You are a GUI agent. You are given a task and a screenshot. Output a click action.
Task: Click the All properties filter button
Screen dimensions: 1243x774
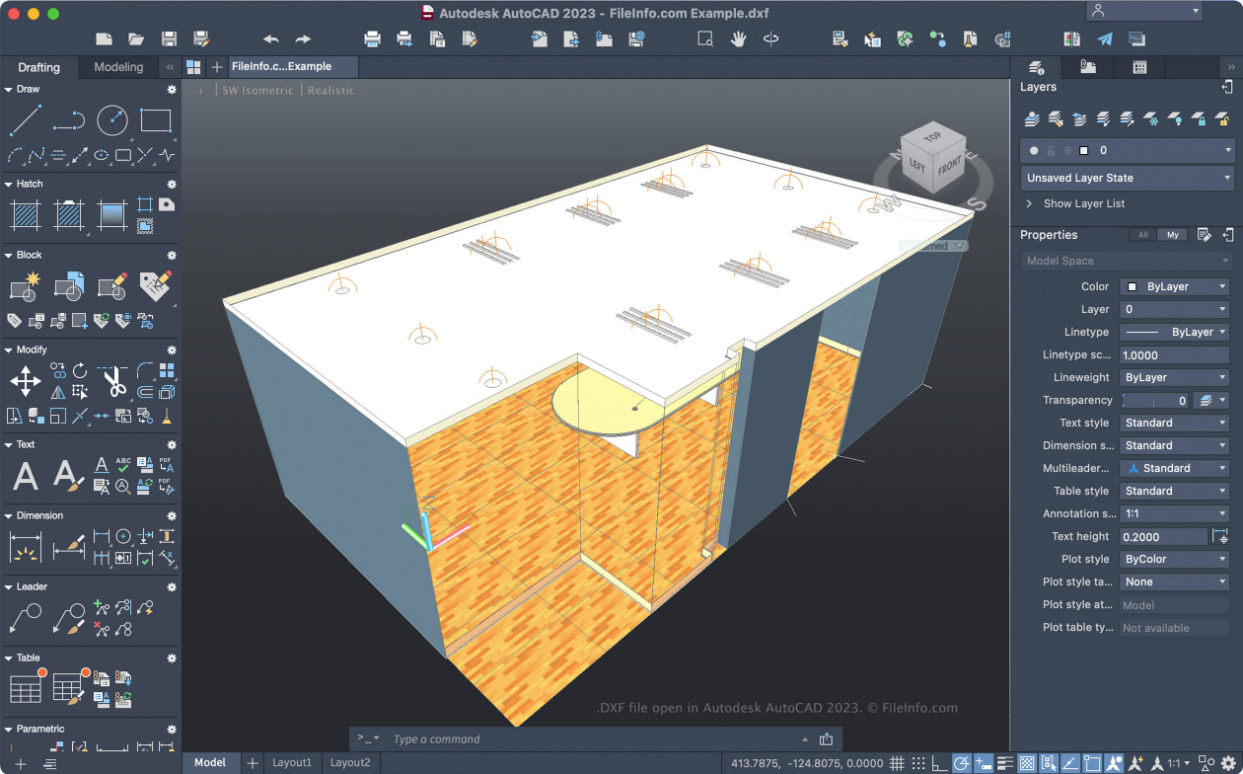pyautogui.click(x=1141, y=235)
